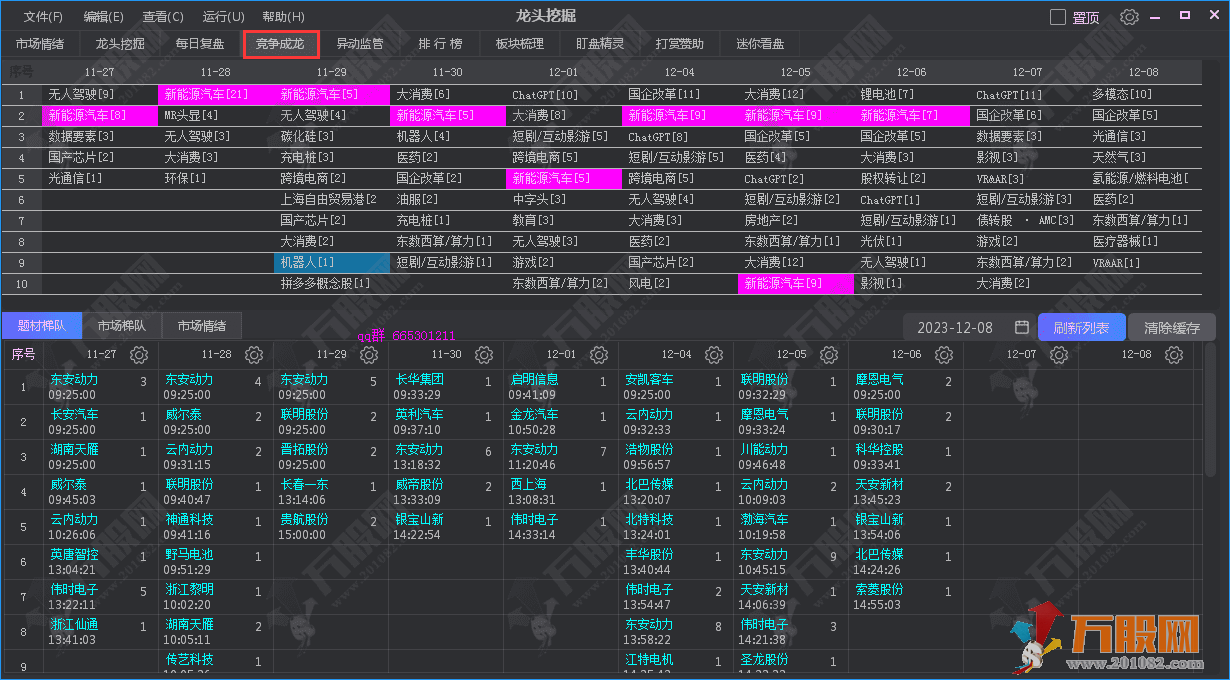
Task: Click the stock 金龙汽车
Action: [535, 415]
